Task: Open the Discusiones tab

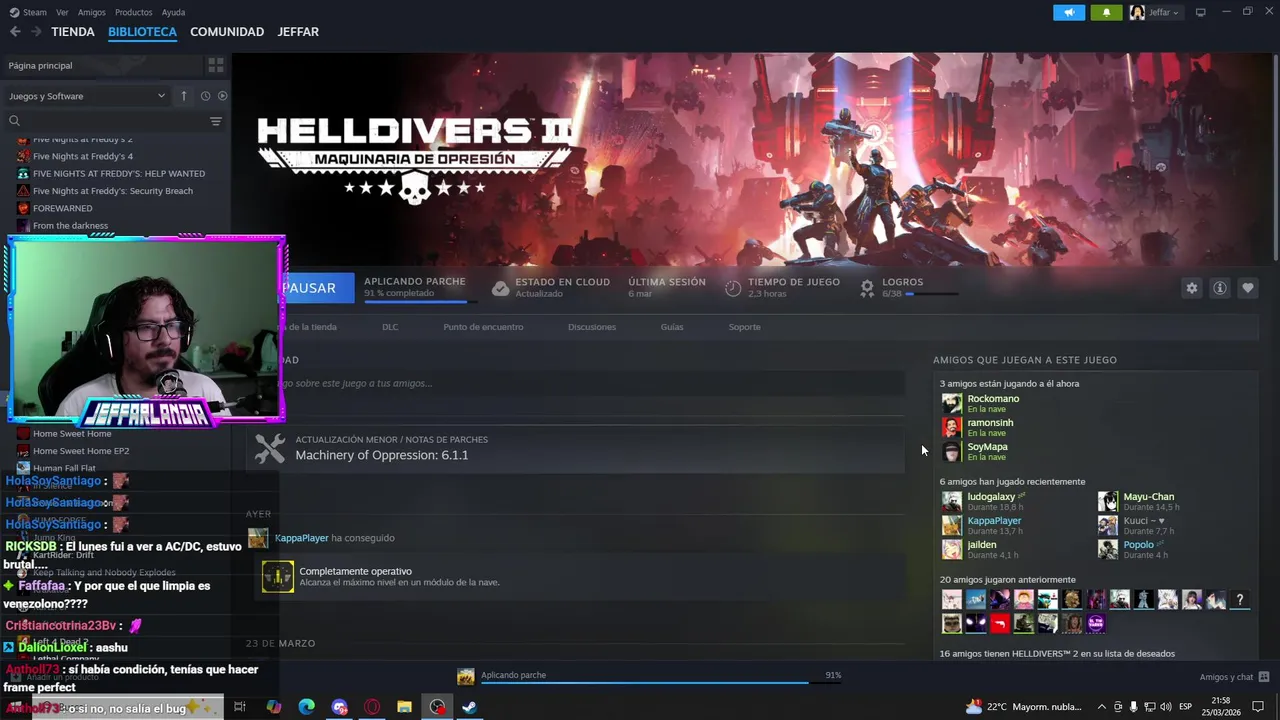Action: 592,327
